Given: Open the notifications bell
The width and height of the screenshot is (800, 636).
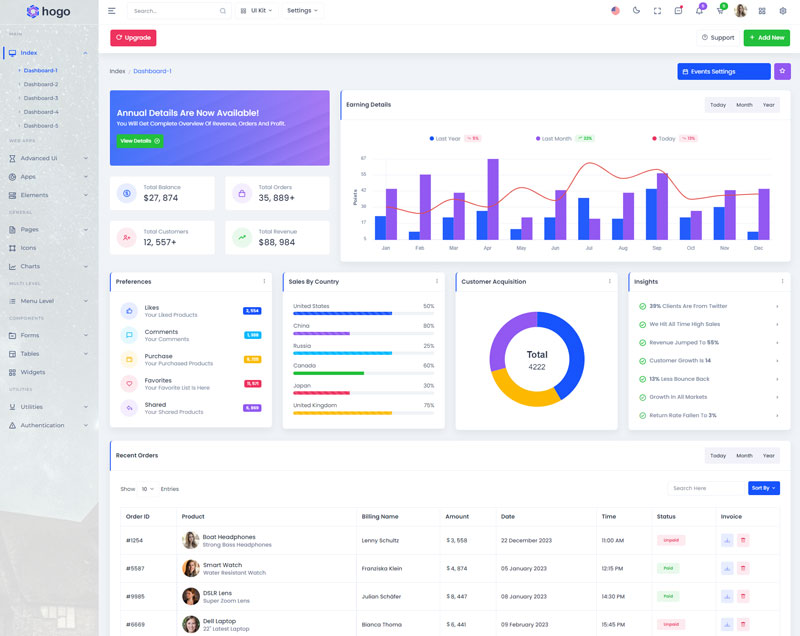Looking at the screenshot, I should coord(699,11).
